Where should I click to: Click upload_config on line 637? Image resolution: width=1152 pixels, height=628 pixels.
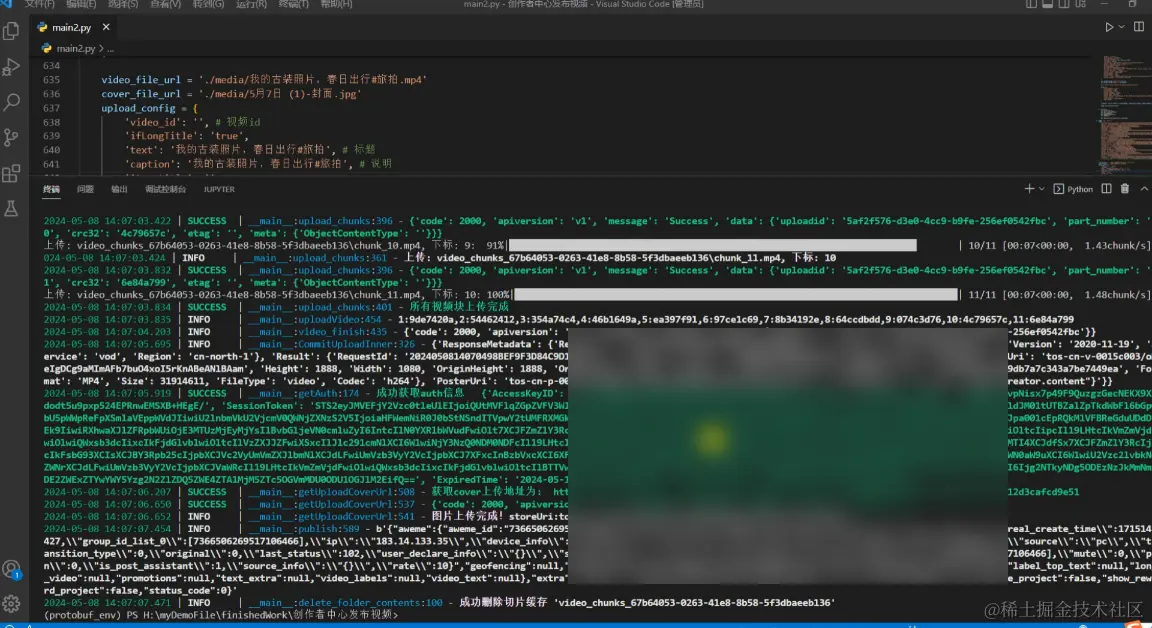point(138,108)
